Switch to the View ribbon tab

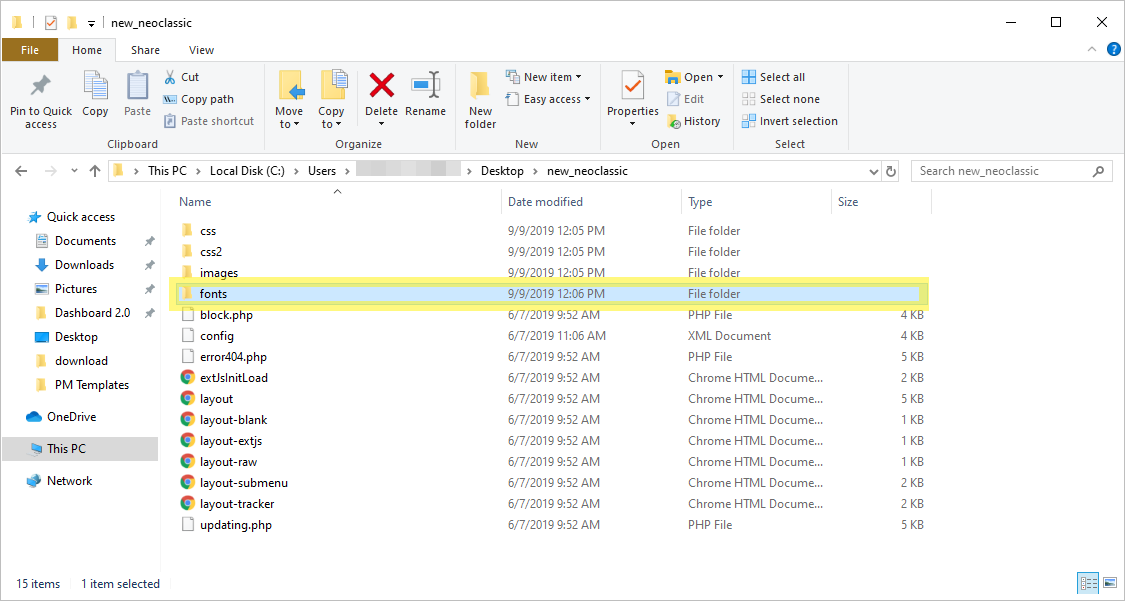pos(201,50)
